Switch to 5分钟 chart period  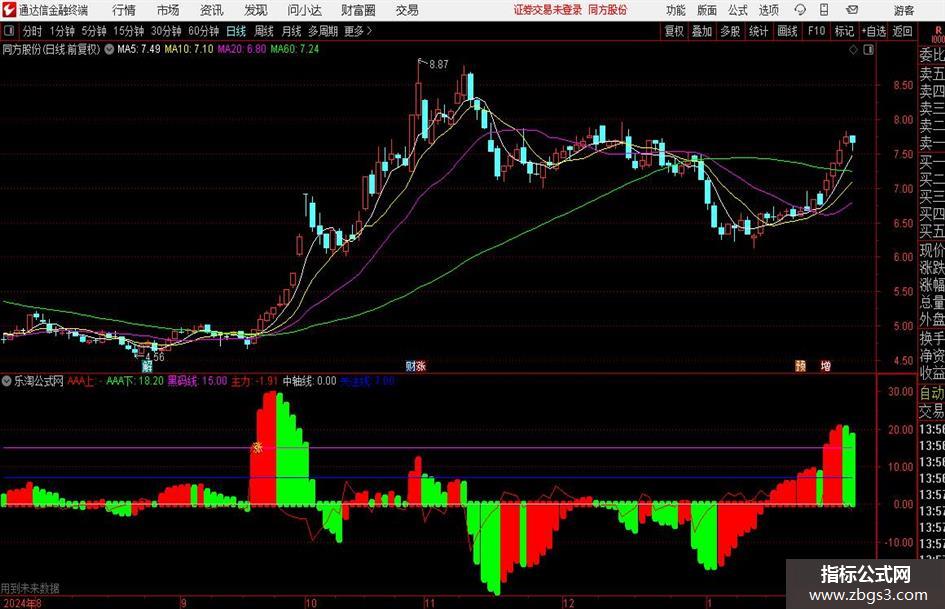click(94, 31)
